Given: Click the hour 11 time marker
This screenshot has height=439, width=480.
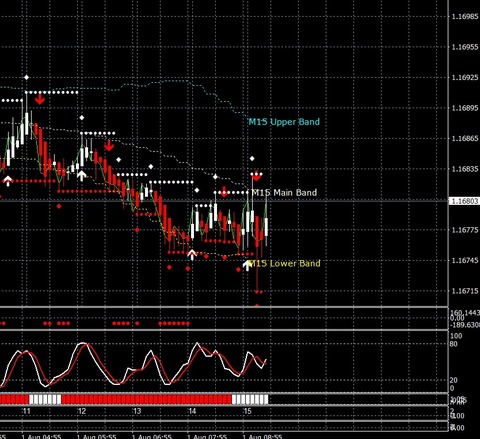Looking at the screenshot, I should (x=26, y=411).
